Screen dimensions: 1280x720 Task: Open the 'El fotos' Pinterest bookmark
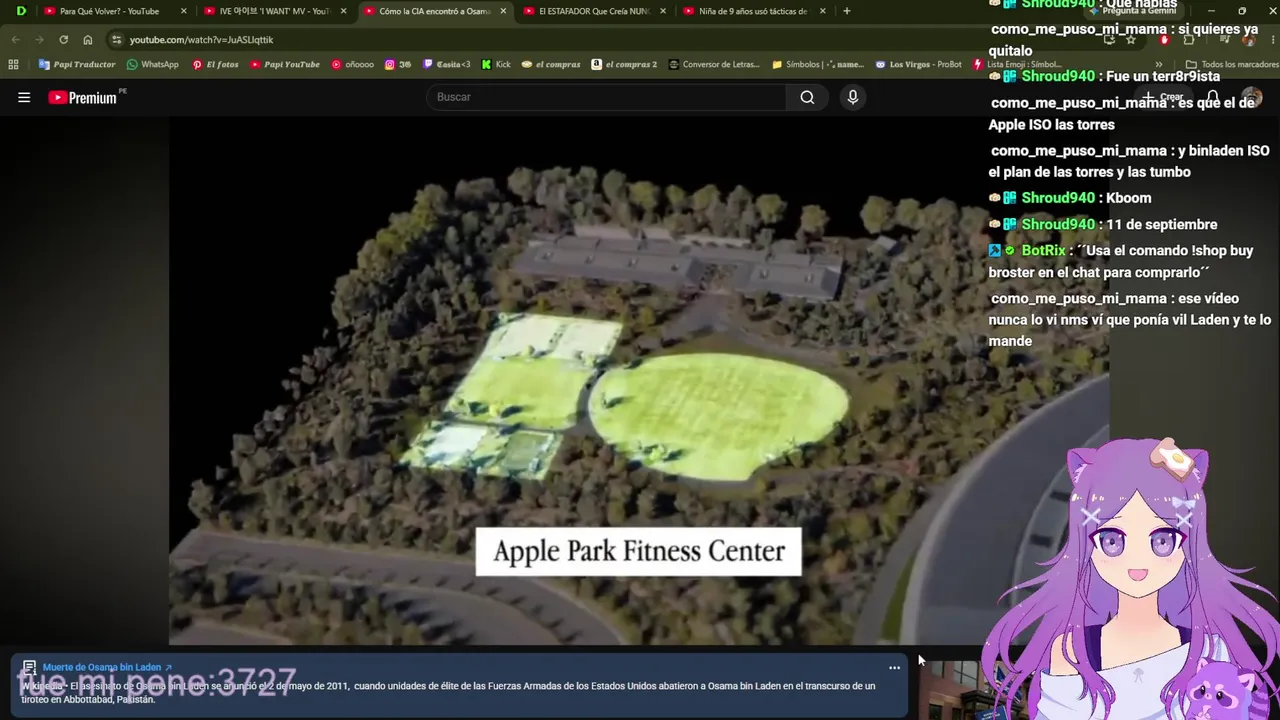pos(215,64)
